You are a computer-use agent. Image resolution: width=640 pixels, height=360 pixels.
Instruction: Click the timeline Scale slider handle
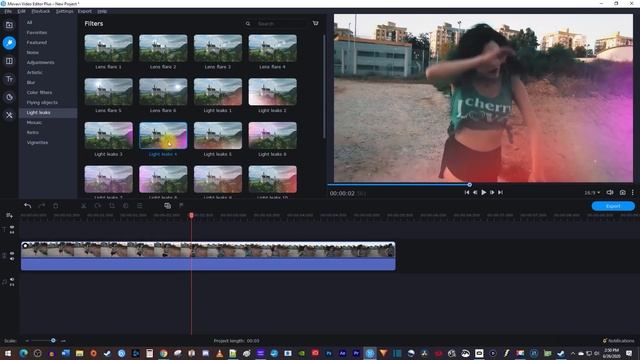(x=53, y=340)
